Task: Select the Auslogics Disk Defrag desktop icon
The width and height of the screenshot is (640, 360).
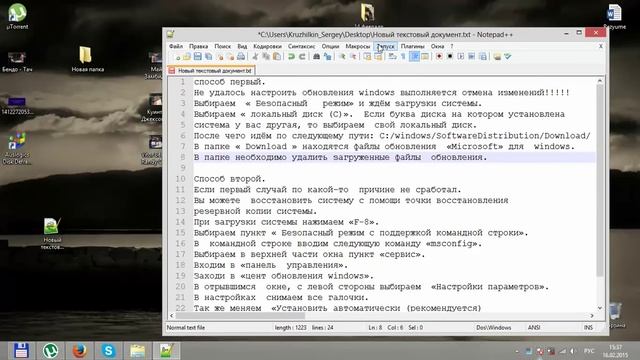Action: coord(17,148)
